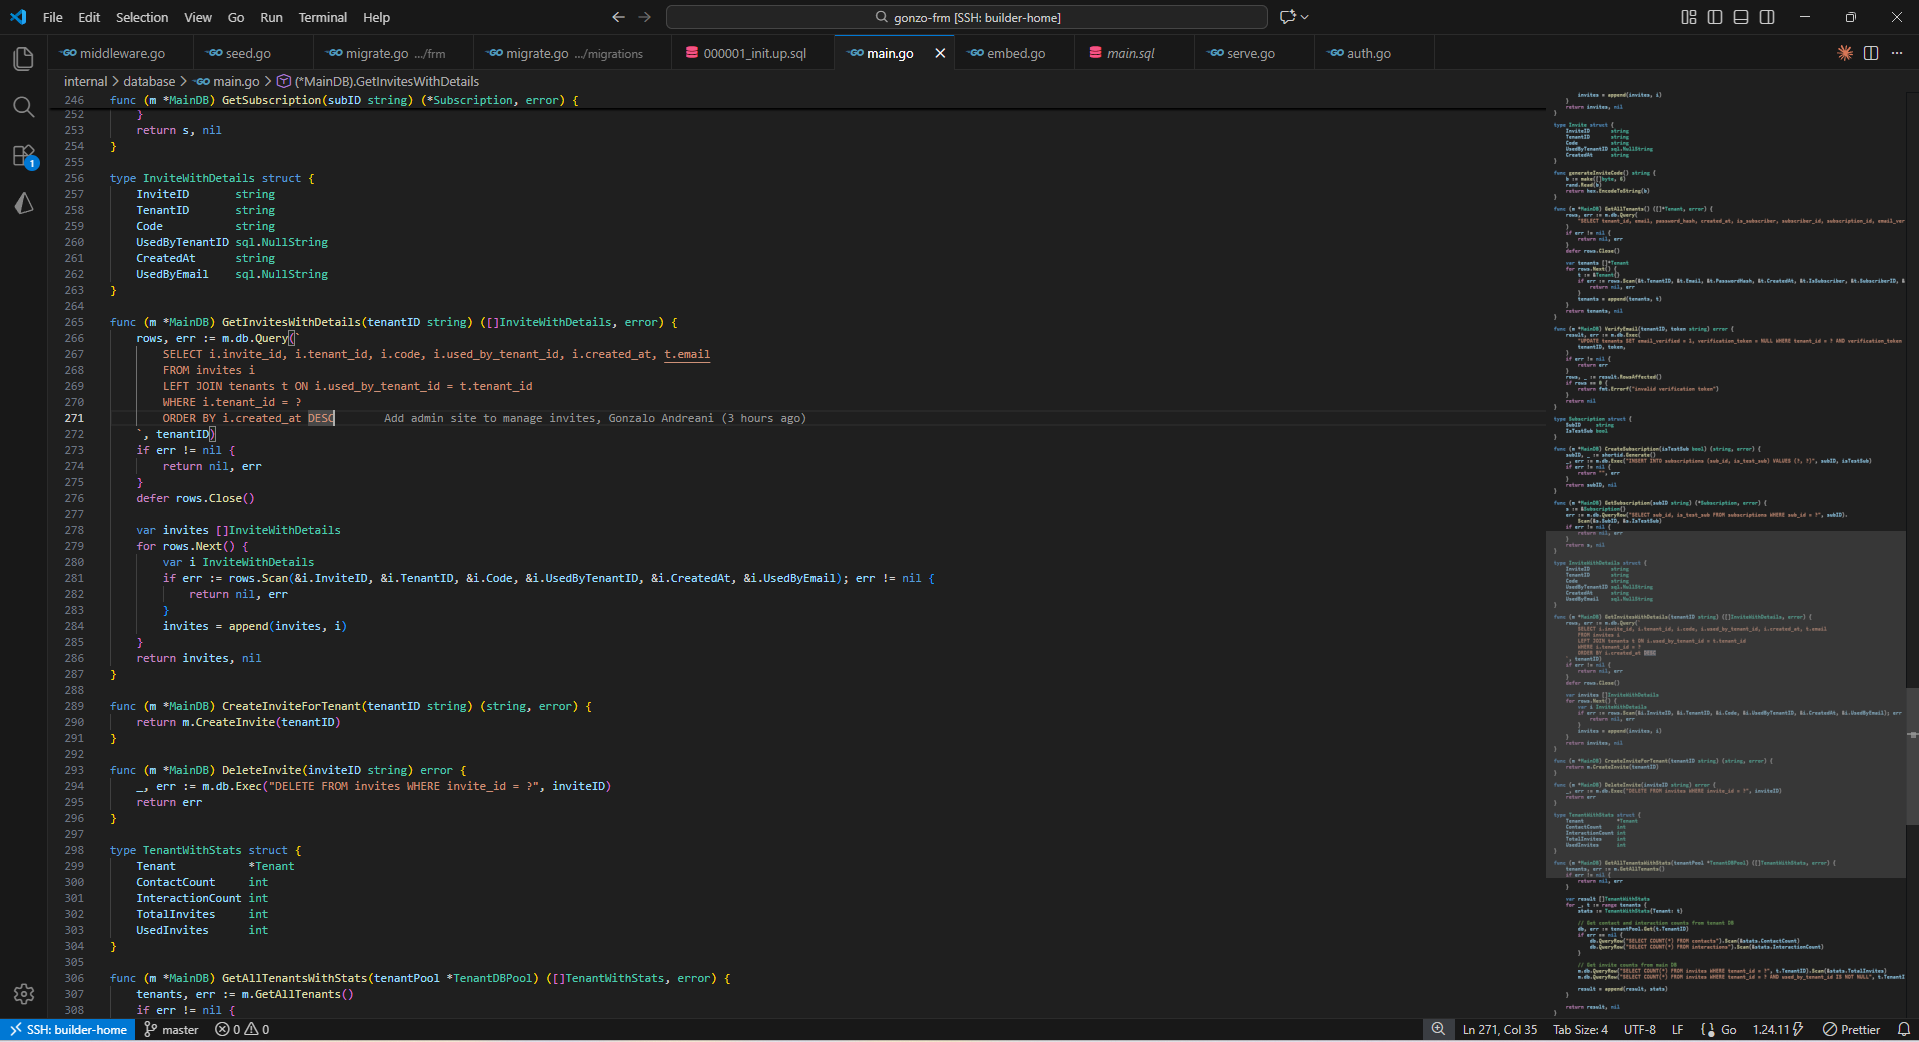Open notifications via the bell icon
The height and width of the screenshot is (1042, 1919).
[x=1904, y=1029]
